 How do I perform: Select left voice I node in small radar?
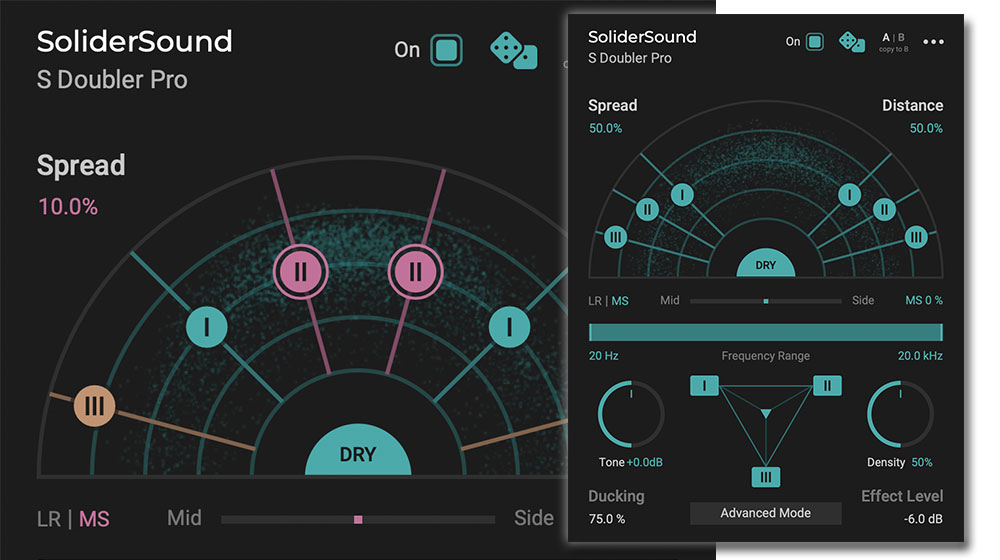[682, 195]
